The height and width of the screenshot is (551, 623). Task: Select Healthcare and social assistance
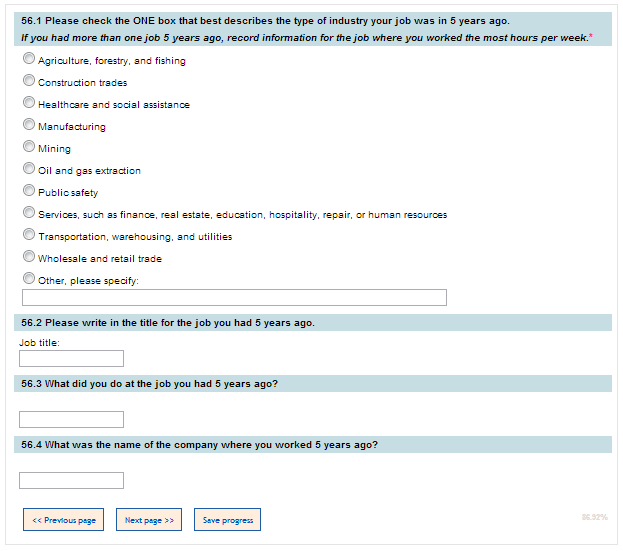29,103
